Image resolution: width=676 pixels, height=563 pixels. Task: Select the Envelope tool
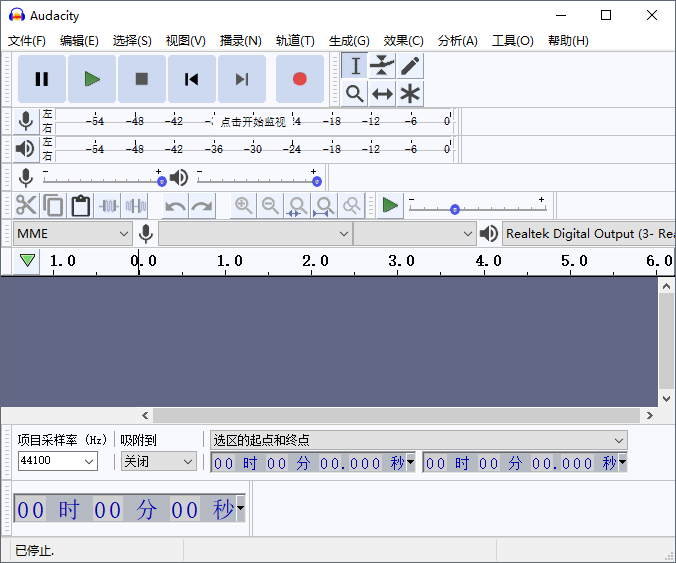[x=382, y=66]
